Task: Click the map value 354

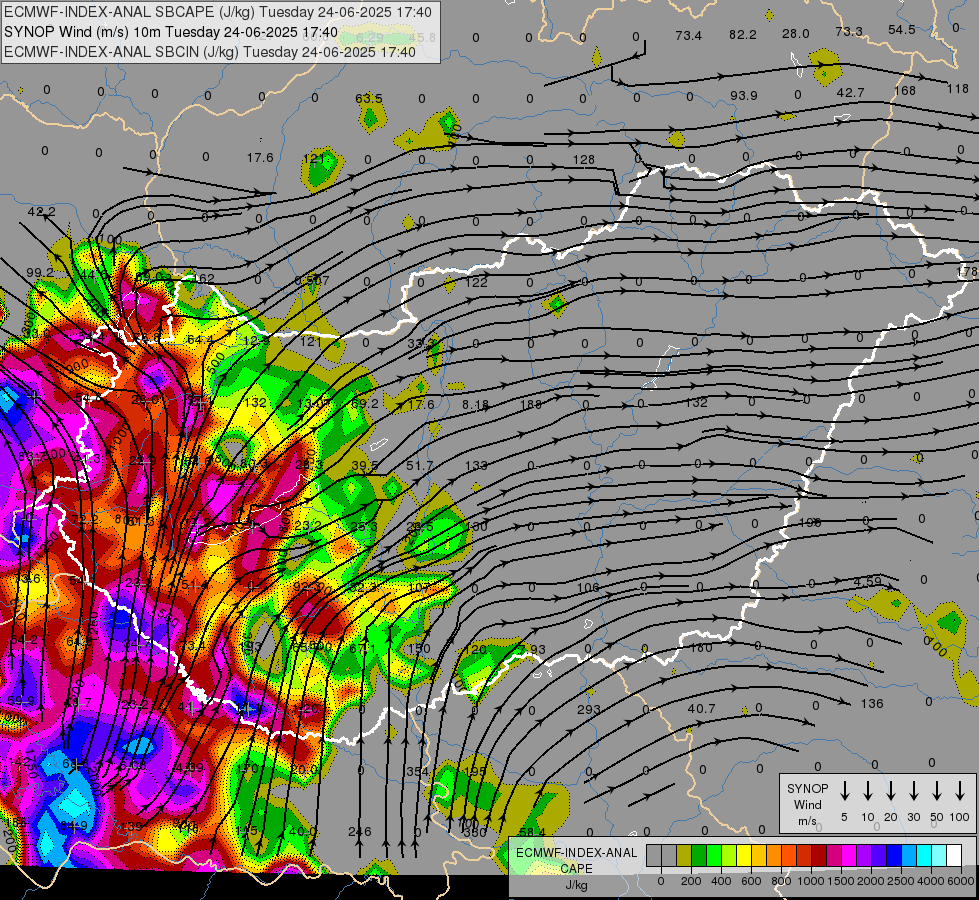Action: pyautogui.click(x=418, y=772)
